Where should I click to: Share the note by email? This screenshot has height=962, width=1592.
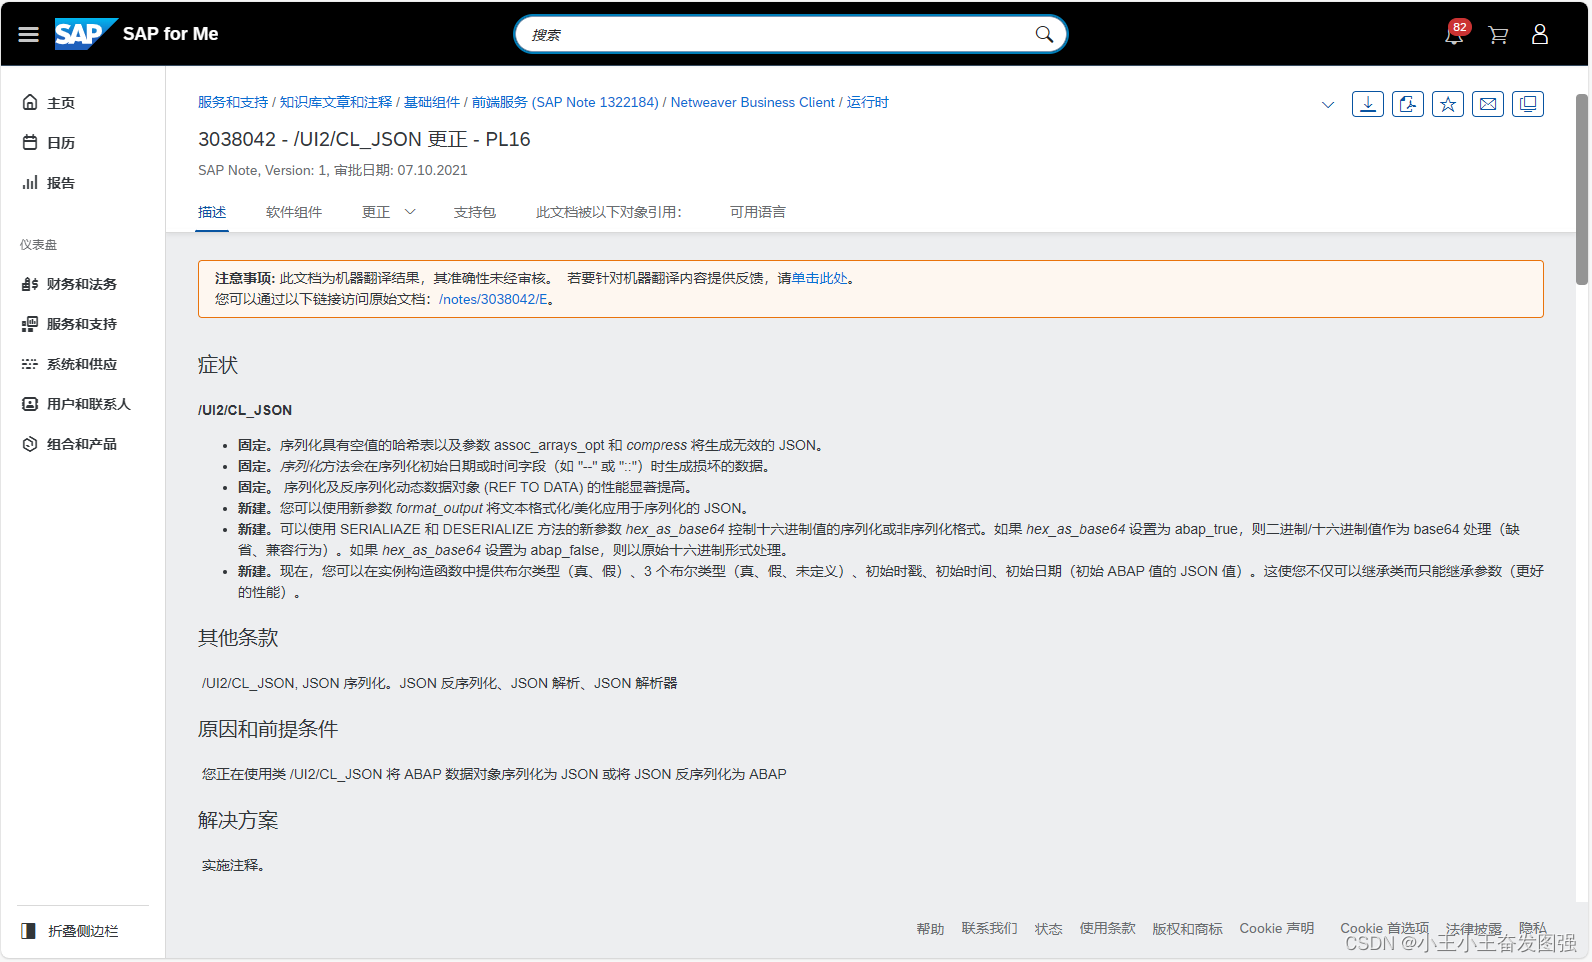[1488, 104]
